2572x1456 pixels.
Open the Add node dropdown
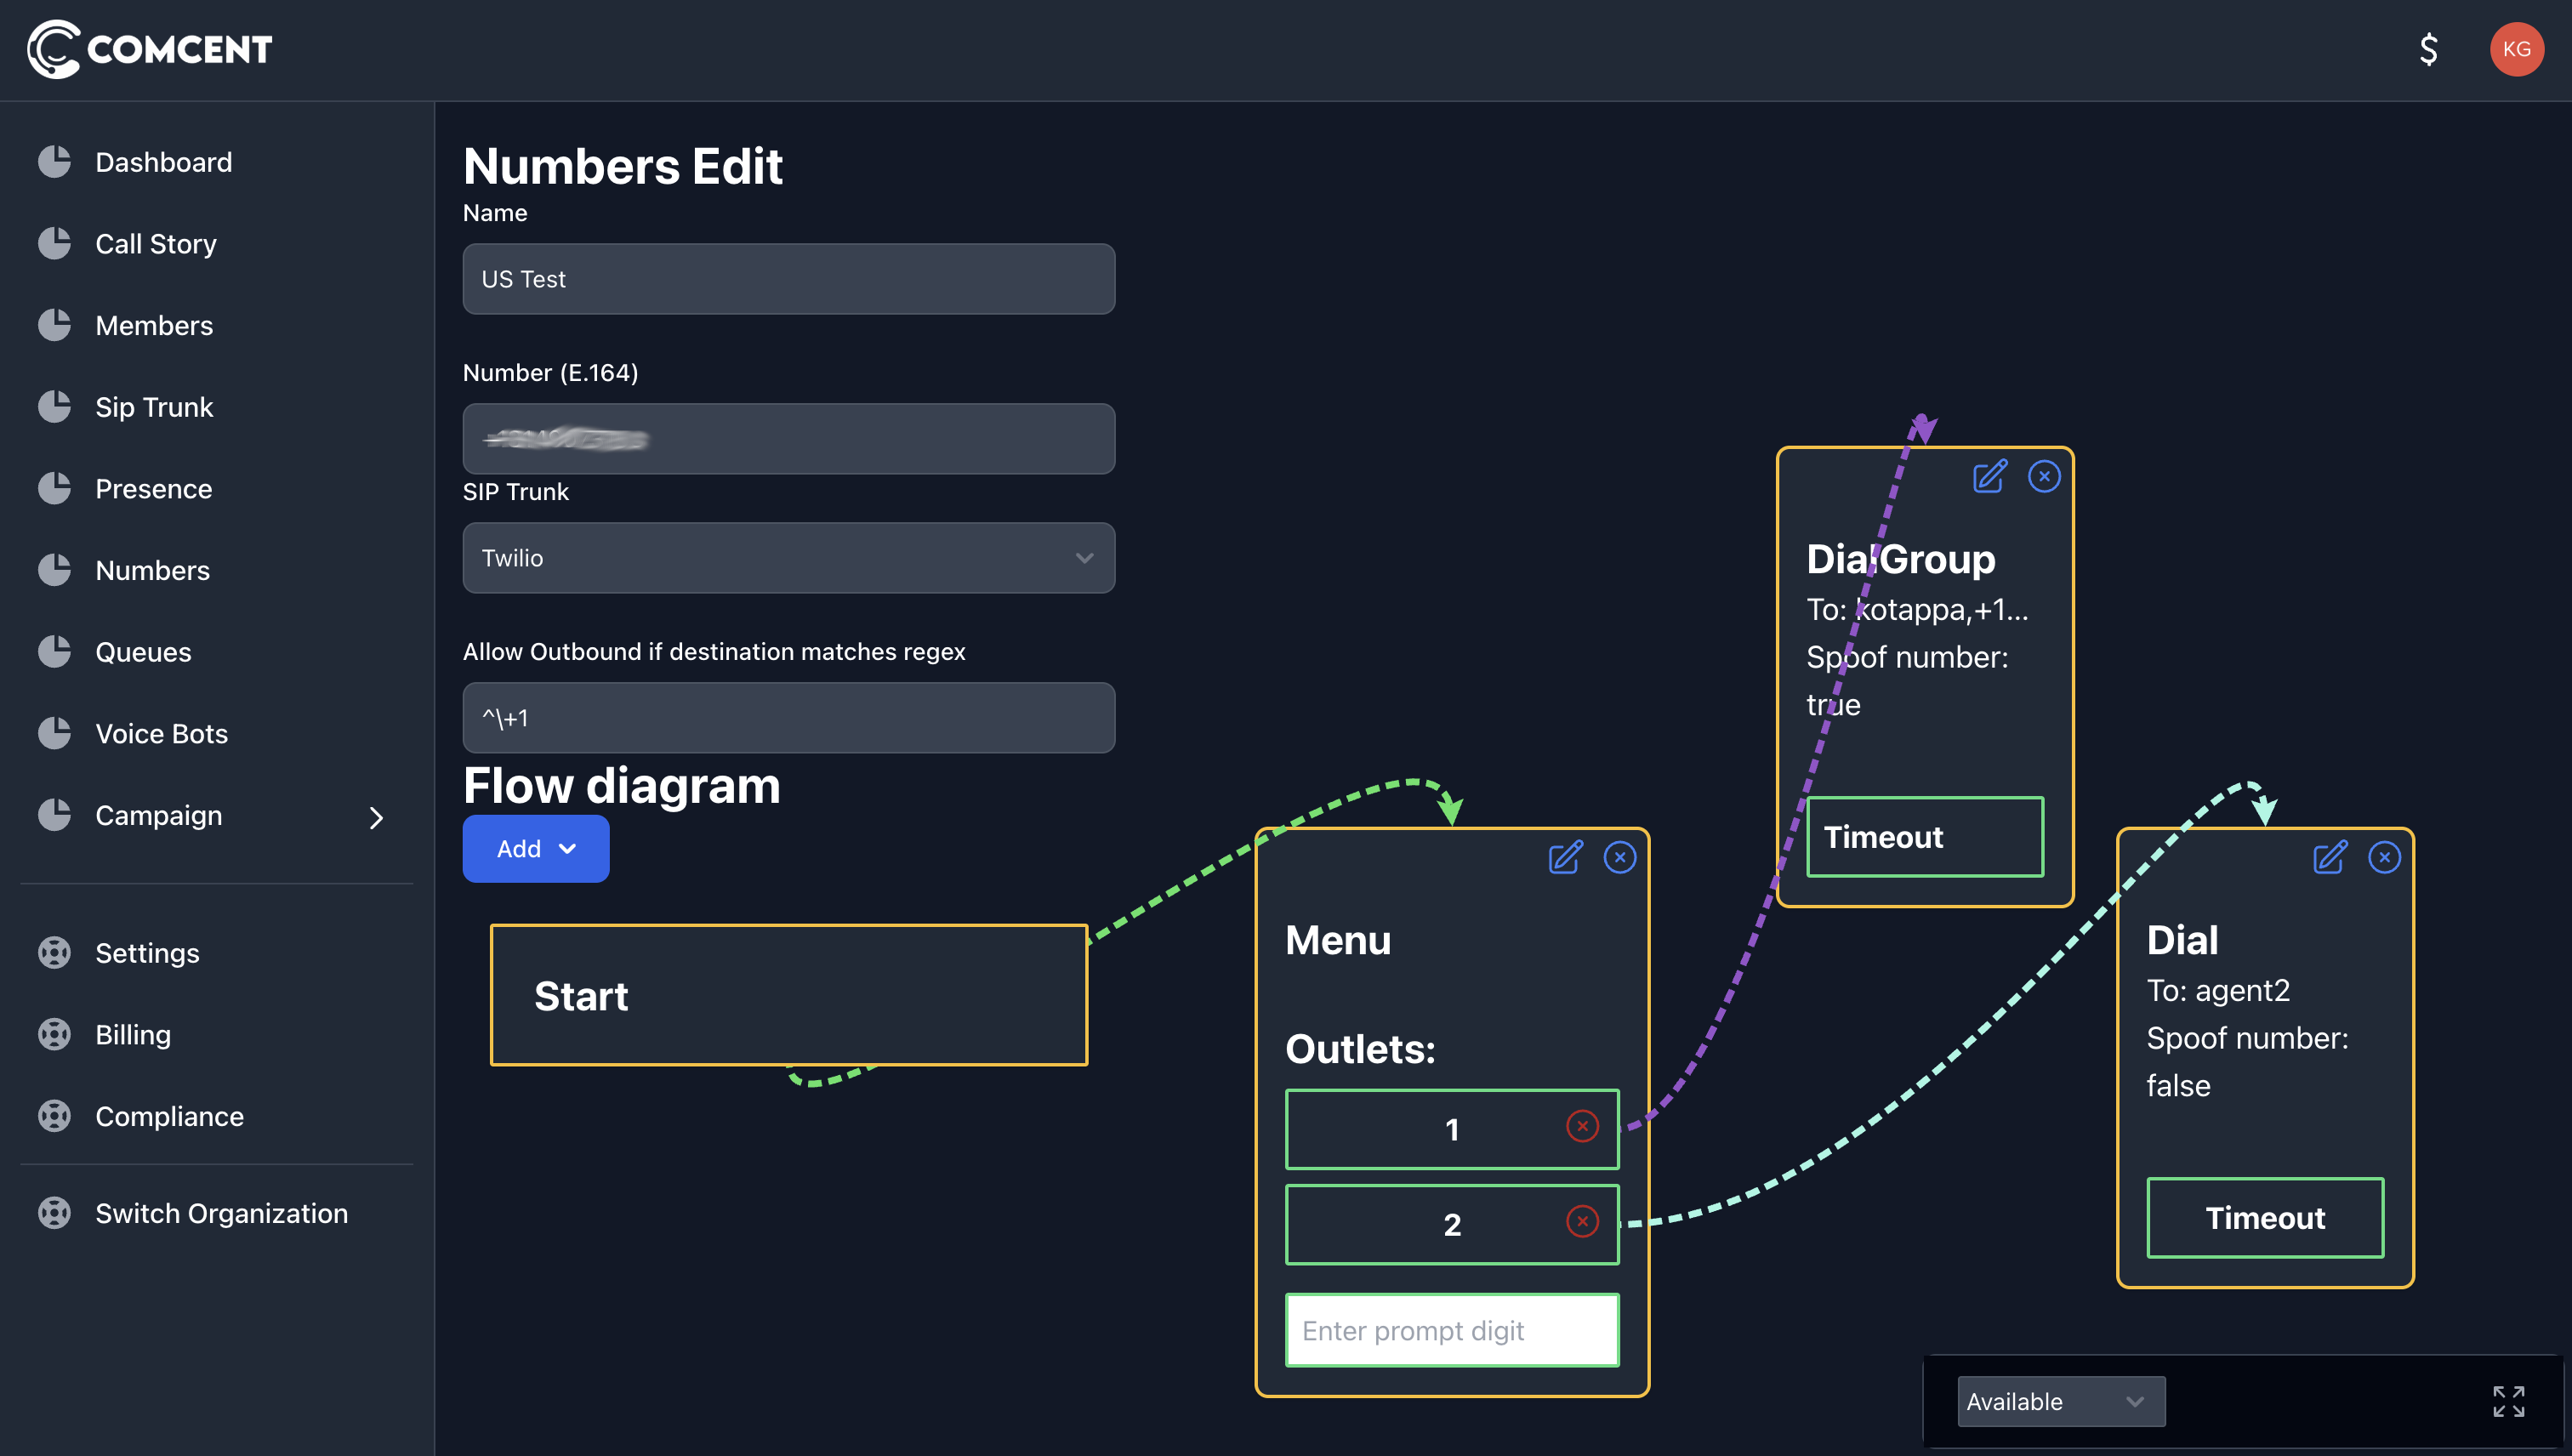pyautogui.click(x=536, y=849)
